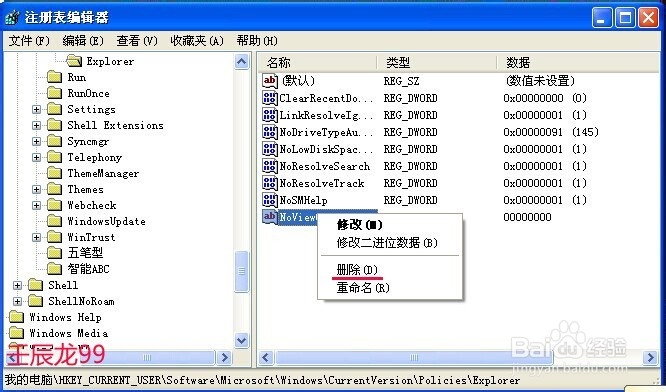The image size is (666, 392).
Task: Click the 智能ABC folder icon
Action: [54, 269]
